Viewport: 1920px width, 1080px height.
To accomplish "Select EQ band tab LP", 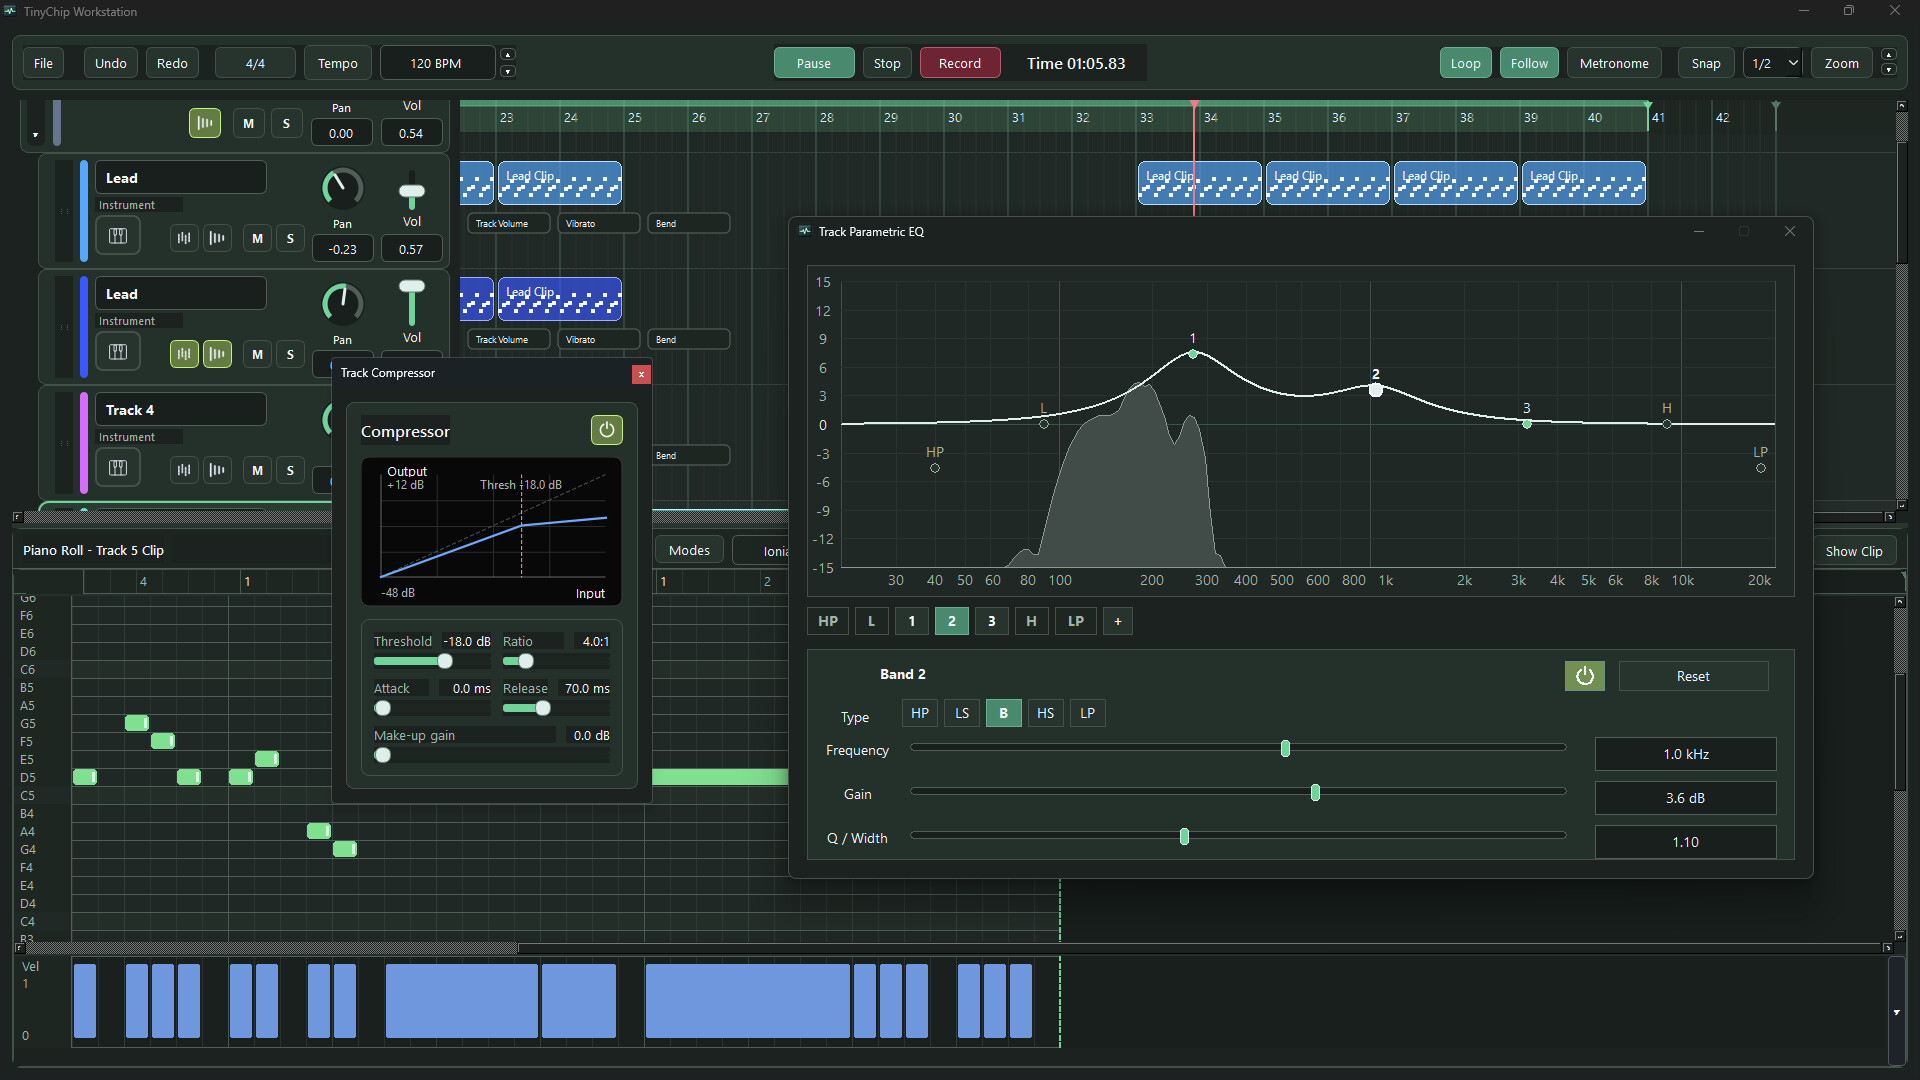I will point(1075,621).
